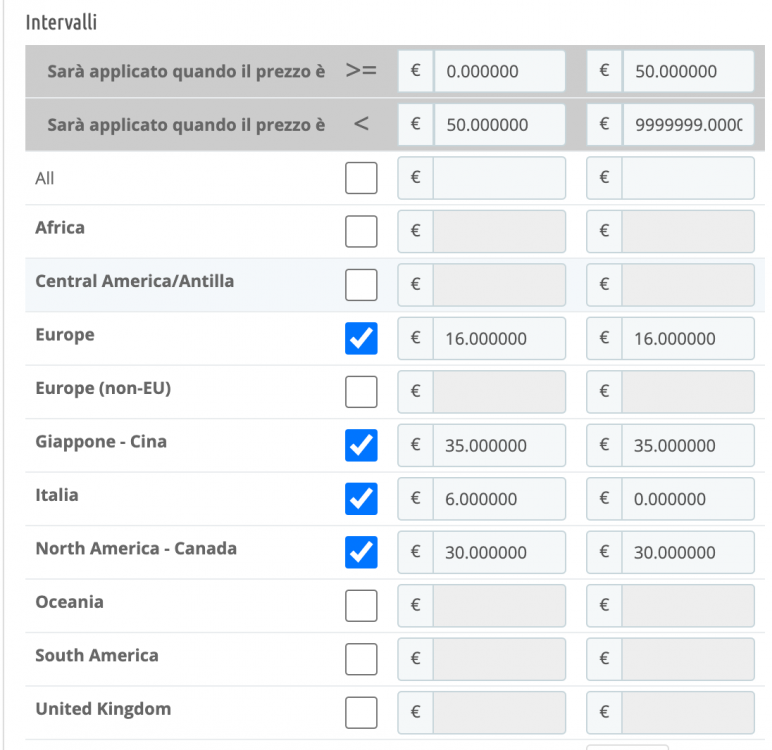The image size is (772, 750).
Task: Enable the Europe (non-EU) checkbox
Action: coord(361,392)
